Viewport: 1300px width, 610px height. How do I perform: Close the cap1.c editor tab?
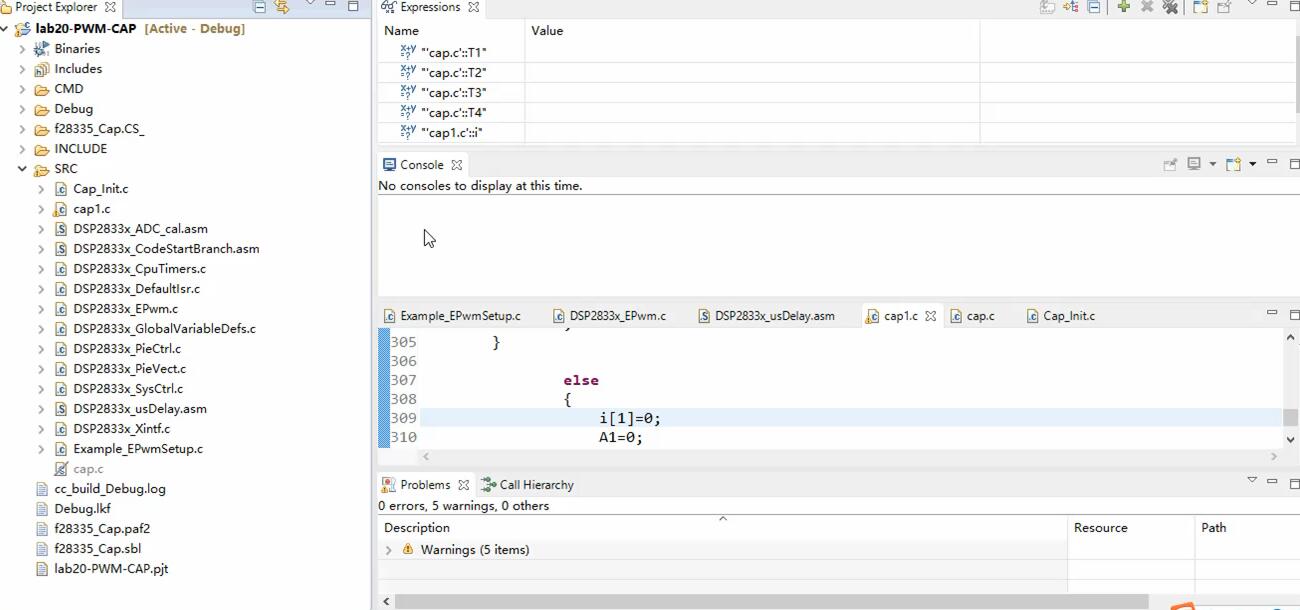coord(930,316)
